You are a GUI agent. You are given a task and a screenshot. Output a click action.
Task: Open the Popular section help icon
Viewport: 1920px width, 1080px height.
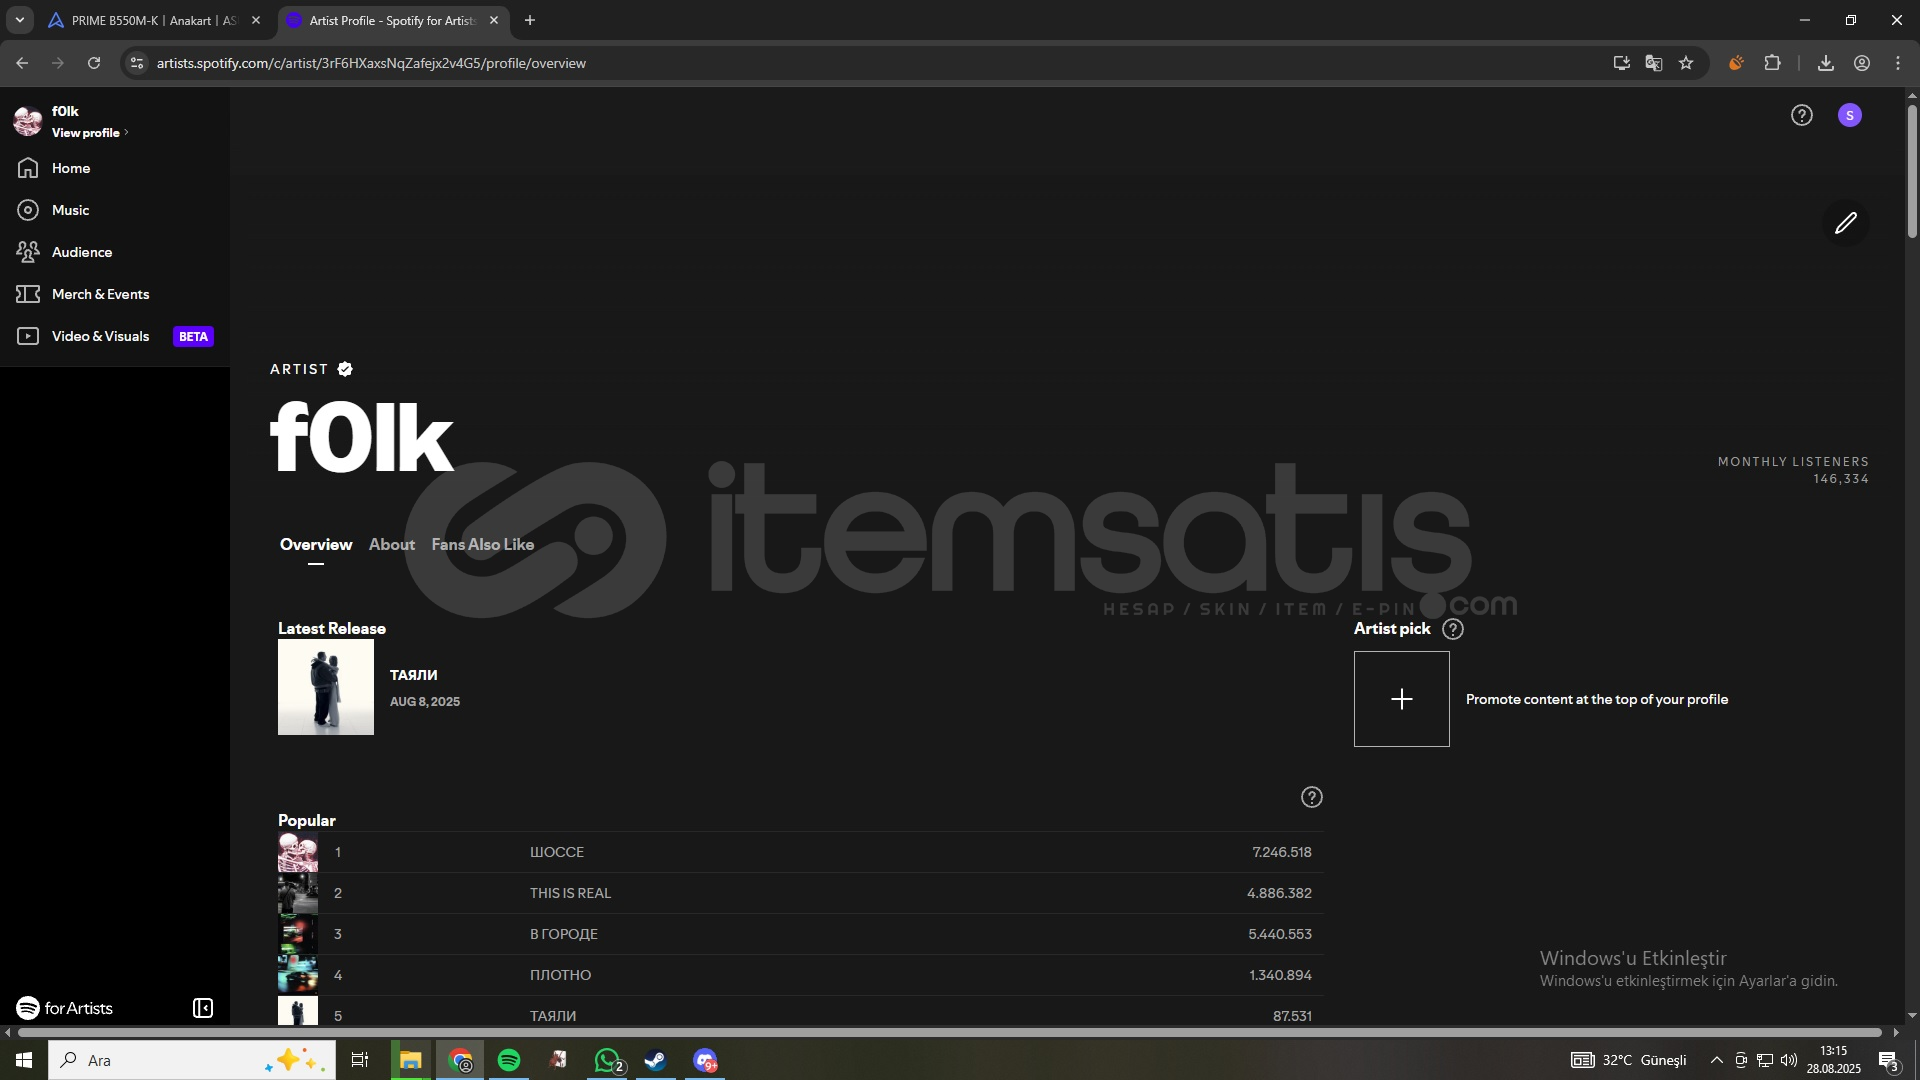click(x=1312, y=797)
